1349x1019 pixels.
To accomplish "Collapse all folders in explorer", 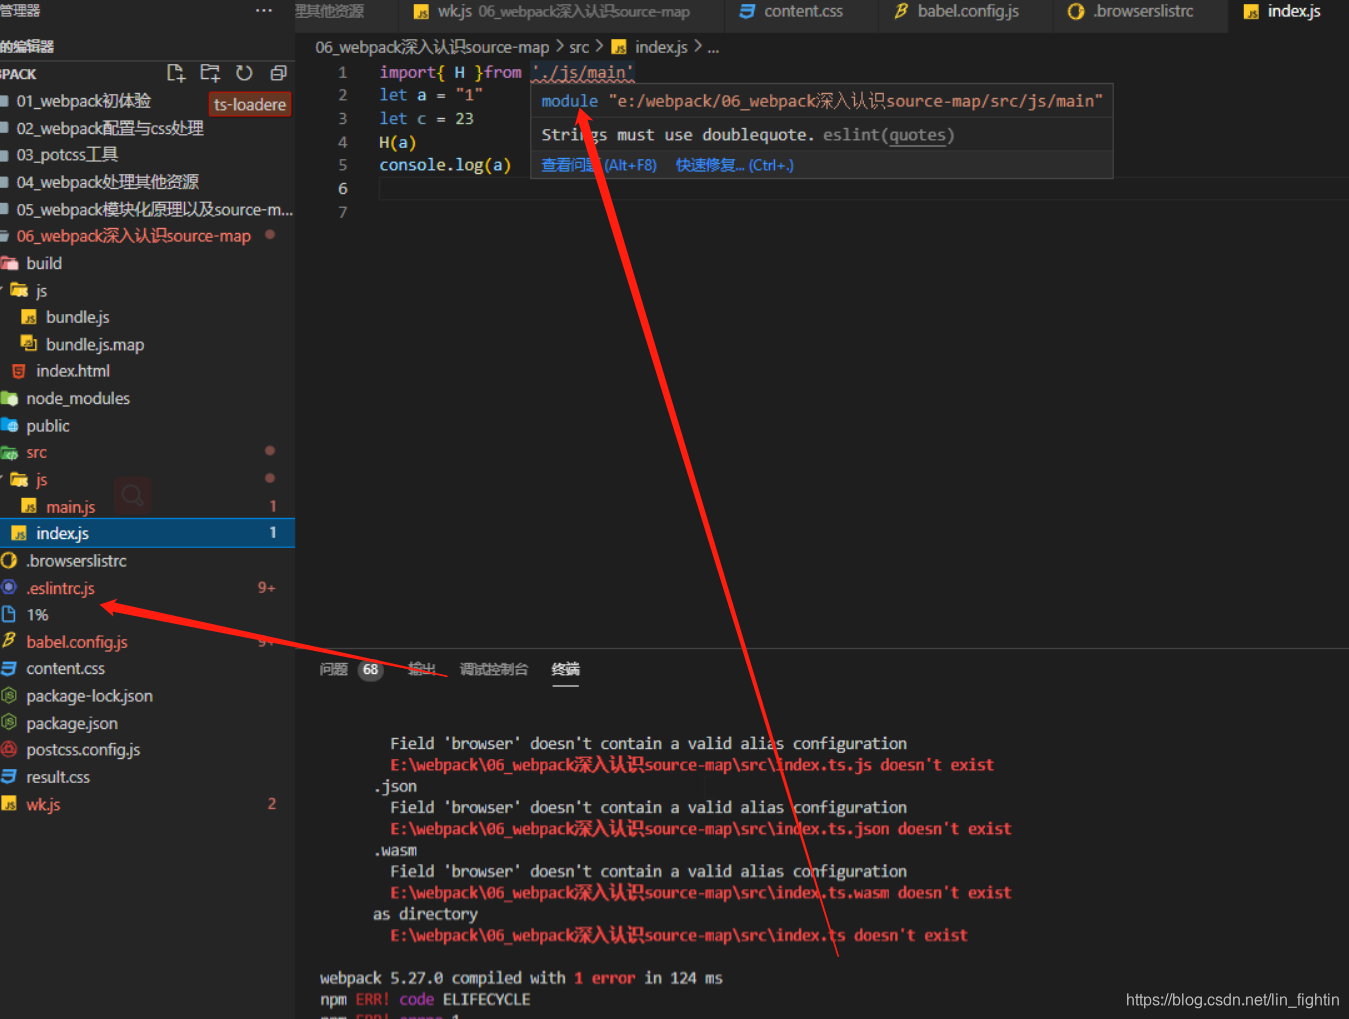I will 278,73.
